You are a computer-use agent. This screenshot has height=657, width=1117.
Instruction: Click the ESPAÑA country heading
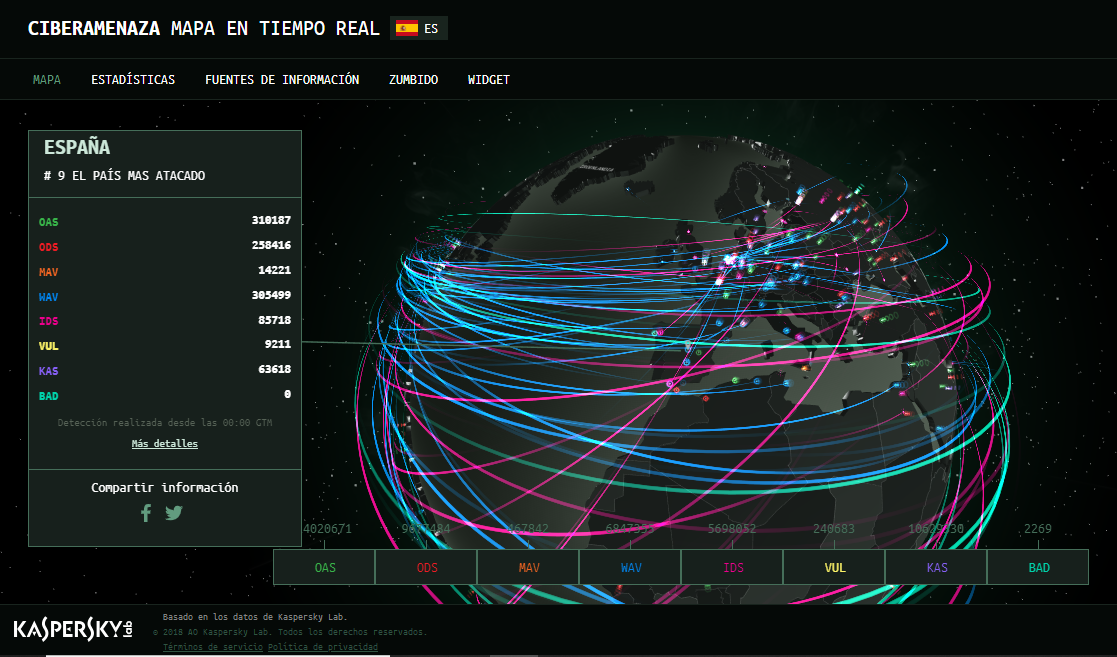[x=77, y=148]
